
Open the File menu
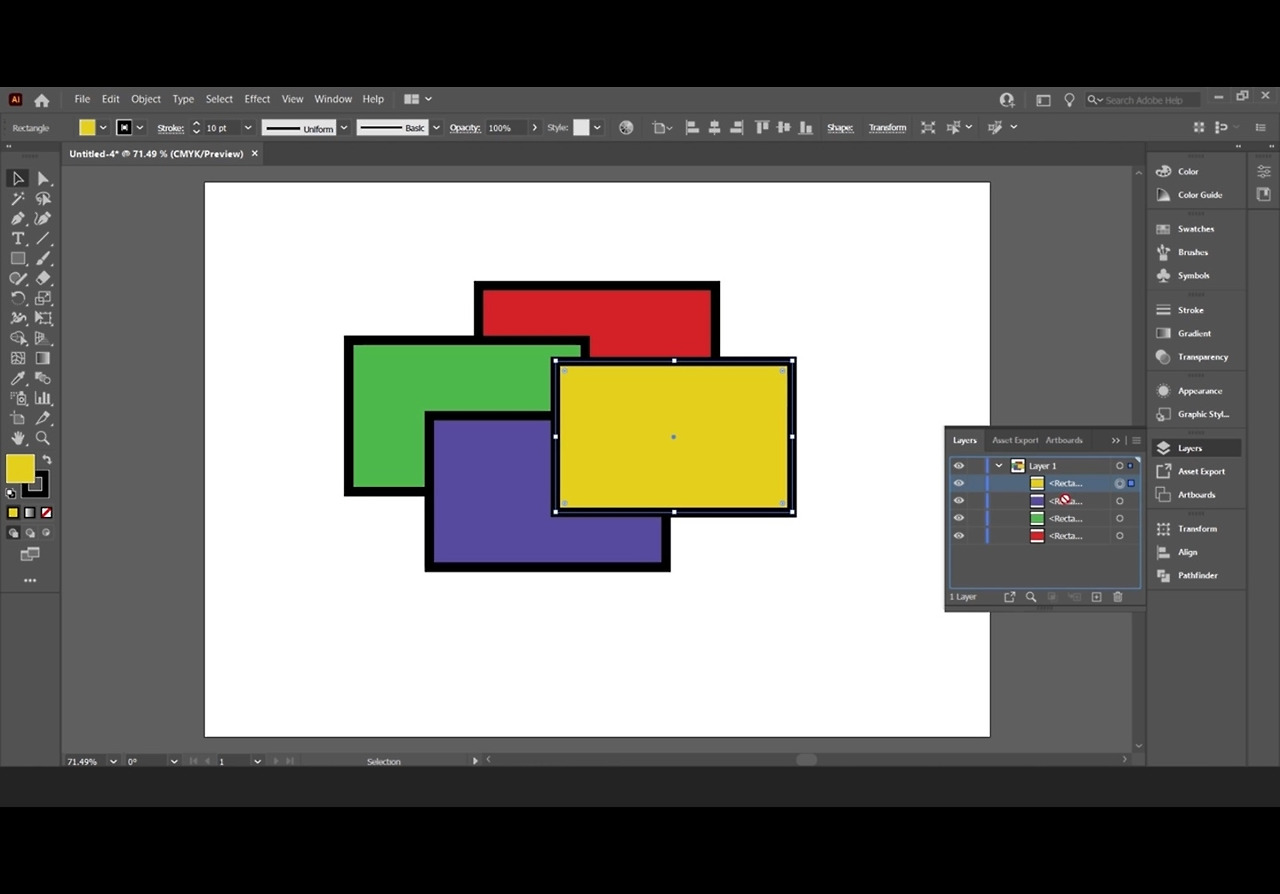82,100
